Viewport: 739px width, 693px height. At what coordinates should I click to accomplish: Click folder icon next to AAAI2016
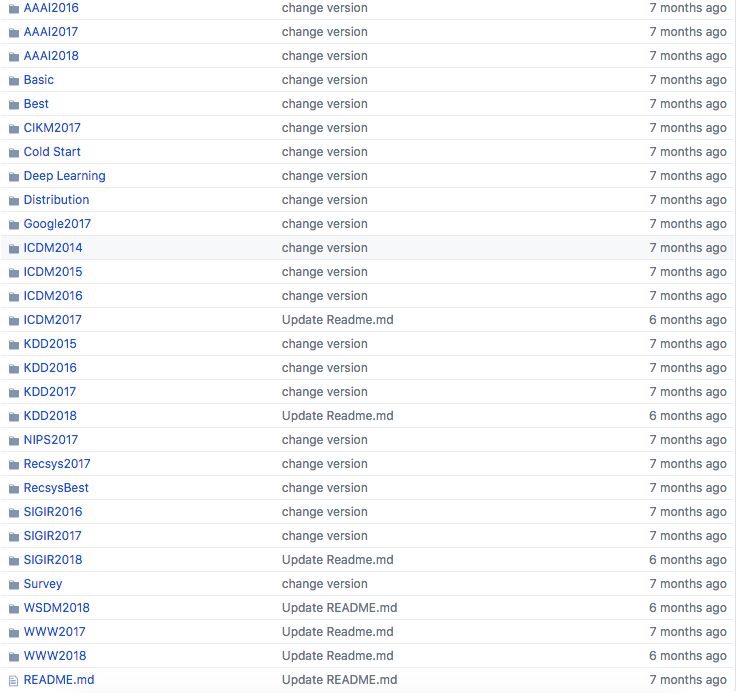pos(14,8)
